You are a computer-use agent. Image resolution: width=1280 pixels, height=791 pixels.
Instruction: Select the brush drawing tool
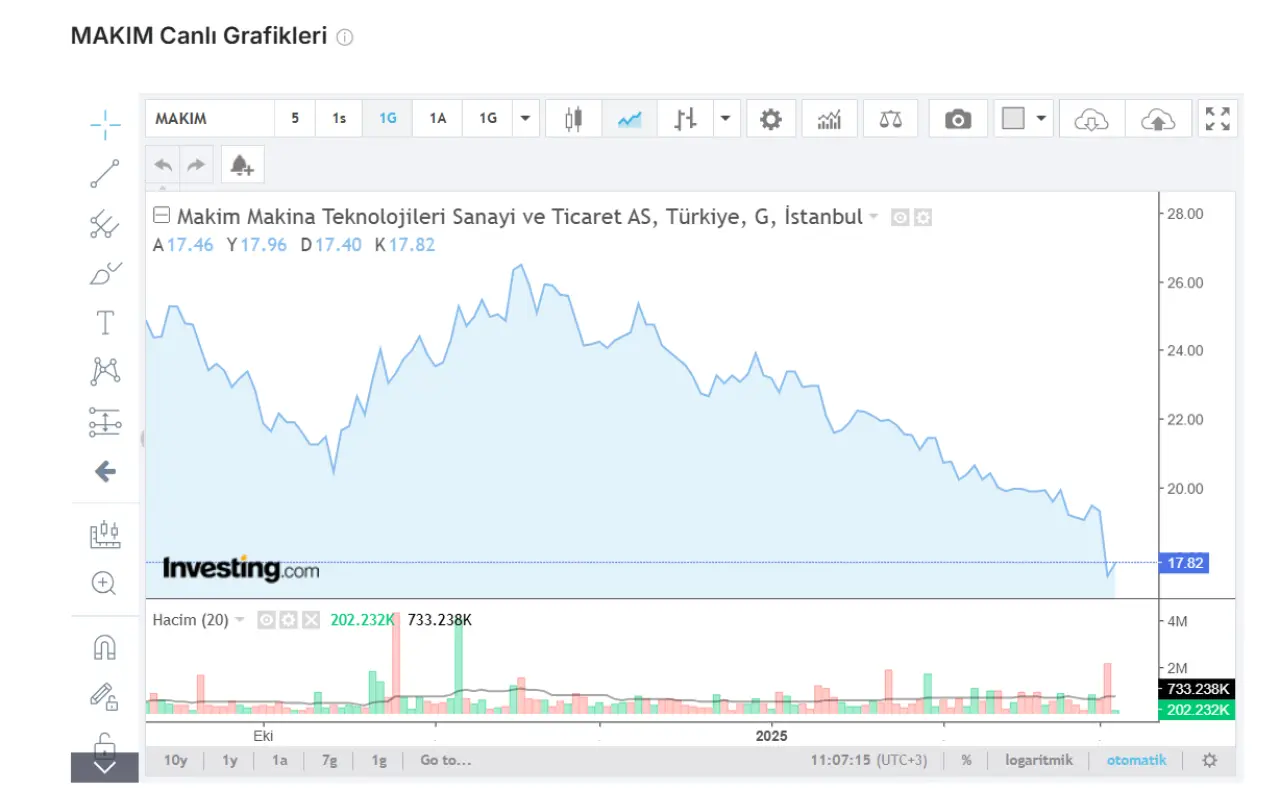pos(105,273)
